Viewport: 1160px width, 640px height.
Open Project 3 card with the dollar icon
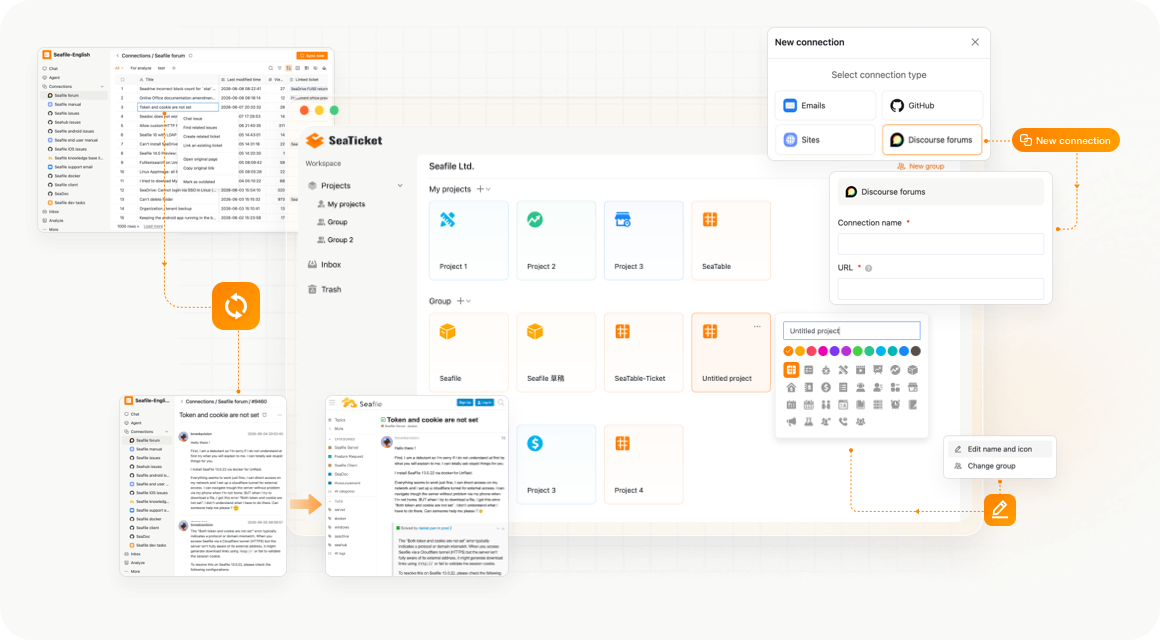[x=556, y=465]
